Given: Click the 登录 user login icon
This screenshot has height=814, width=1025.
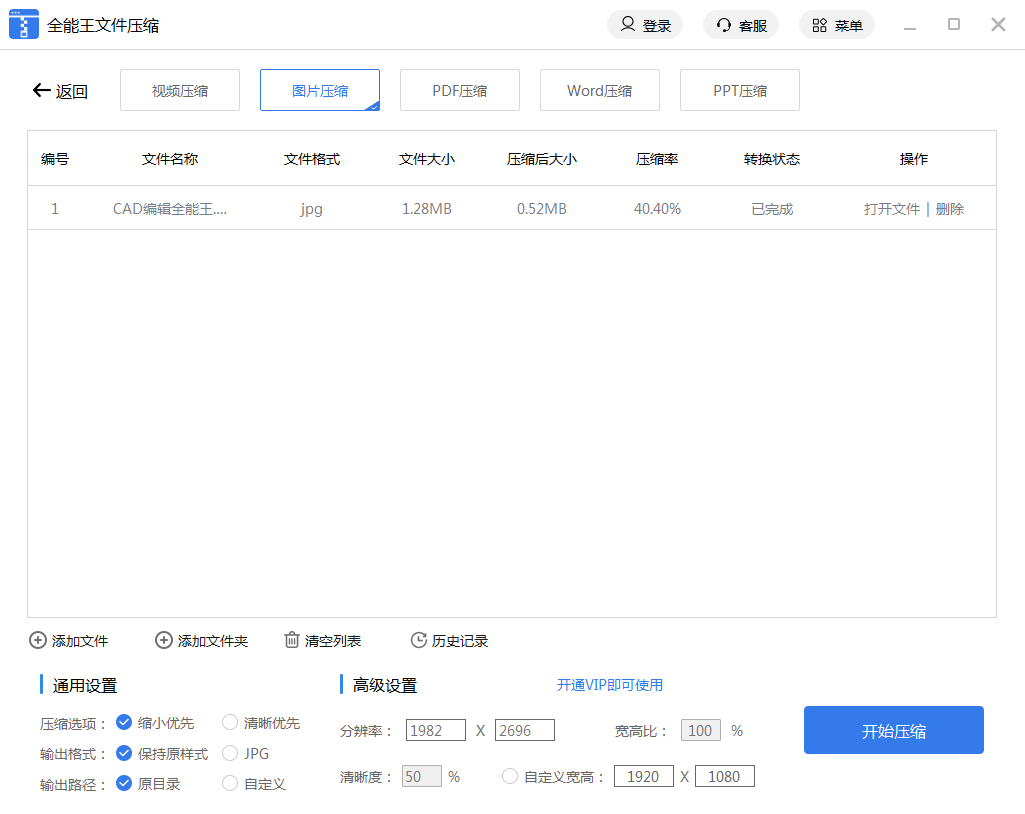Looking at the screenshot, I should (x=628, y=25).
